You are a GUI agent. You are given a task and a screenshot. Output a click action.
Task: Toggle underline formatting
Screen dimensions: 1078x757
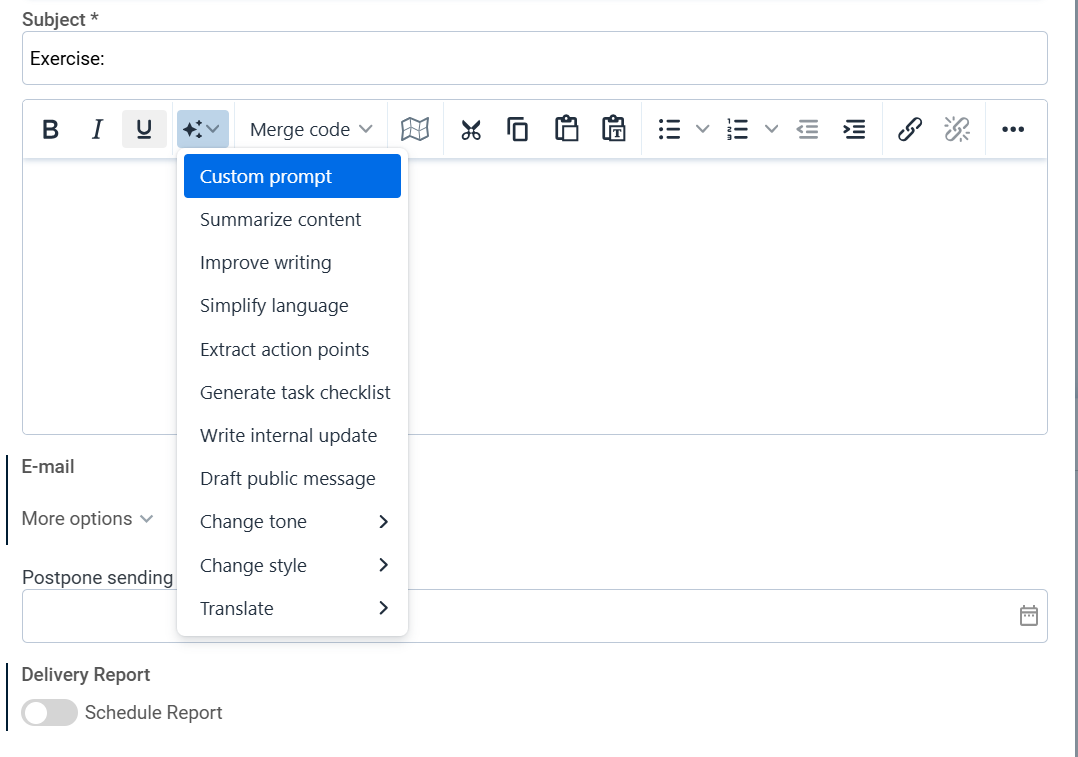pyautogui.click(x=144, y=129)
